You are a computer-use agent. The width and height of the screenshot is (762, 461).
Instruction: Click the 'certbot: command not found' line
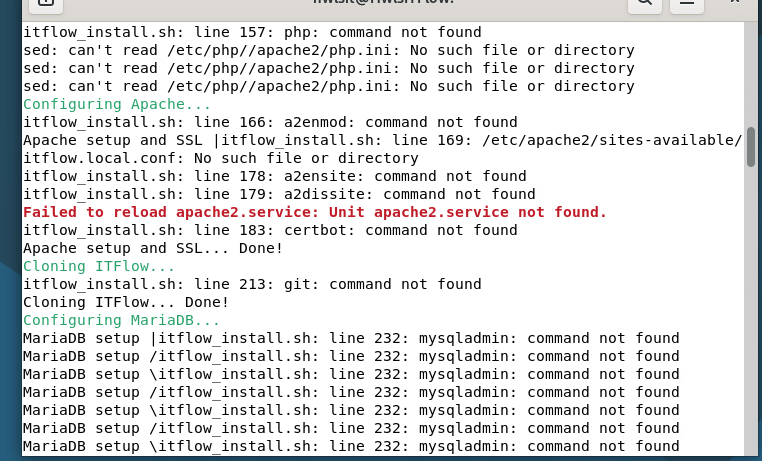270,230
